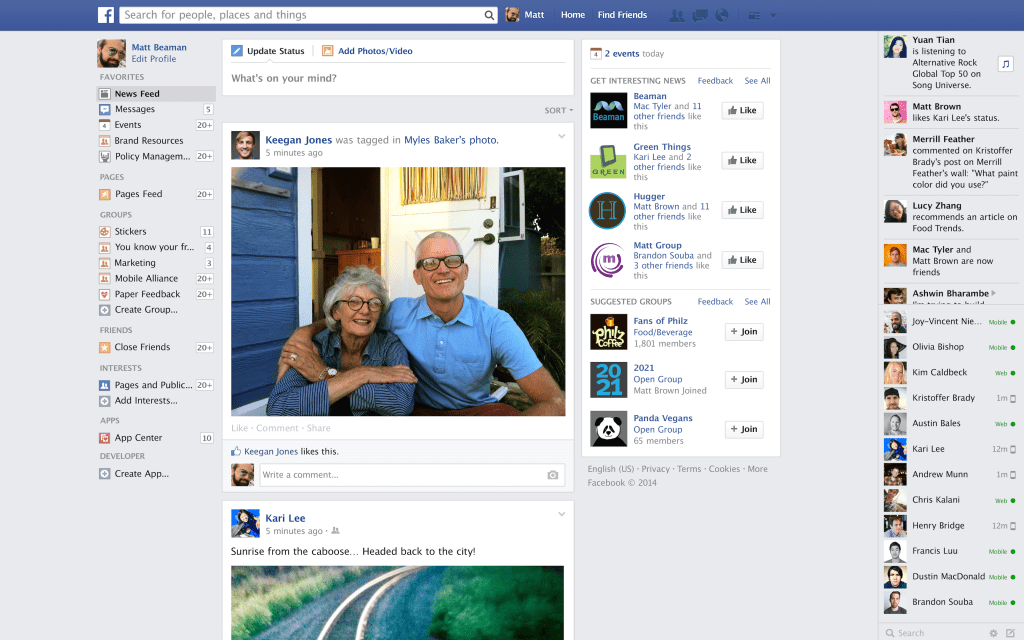Join the Panda Vegans group

[743, 429]
